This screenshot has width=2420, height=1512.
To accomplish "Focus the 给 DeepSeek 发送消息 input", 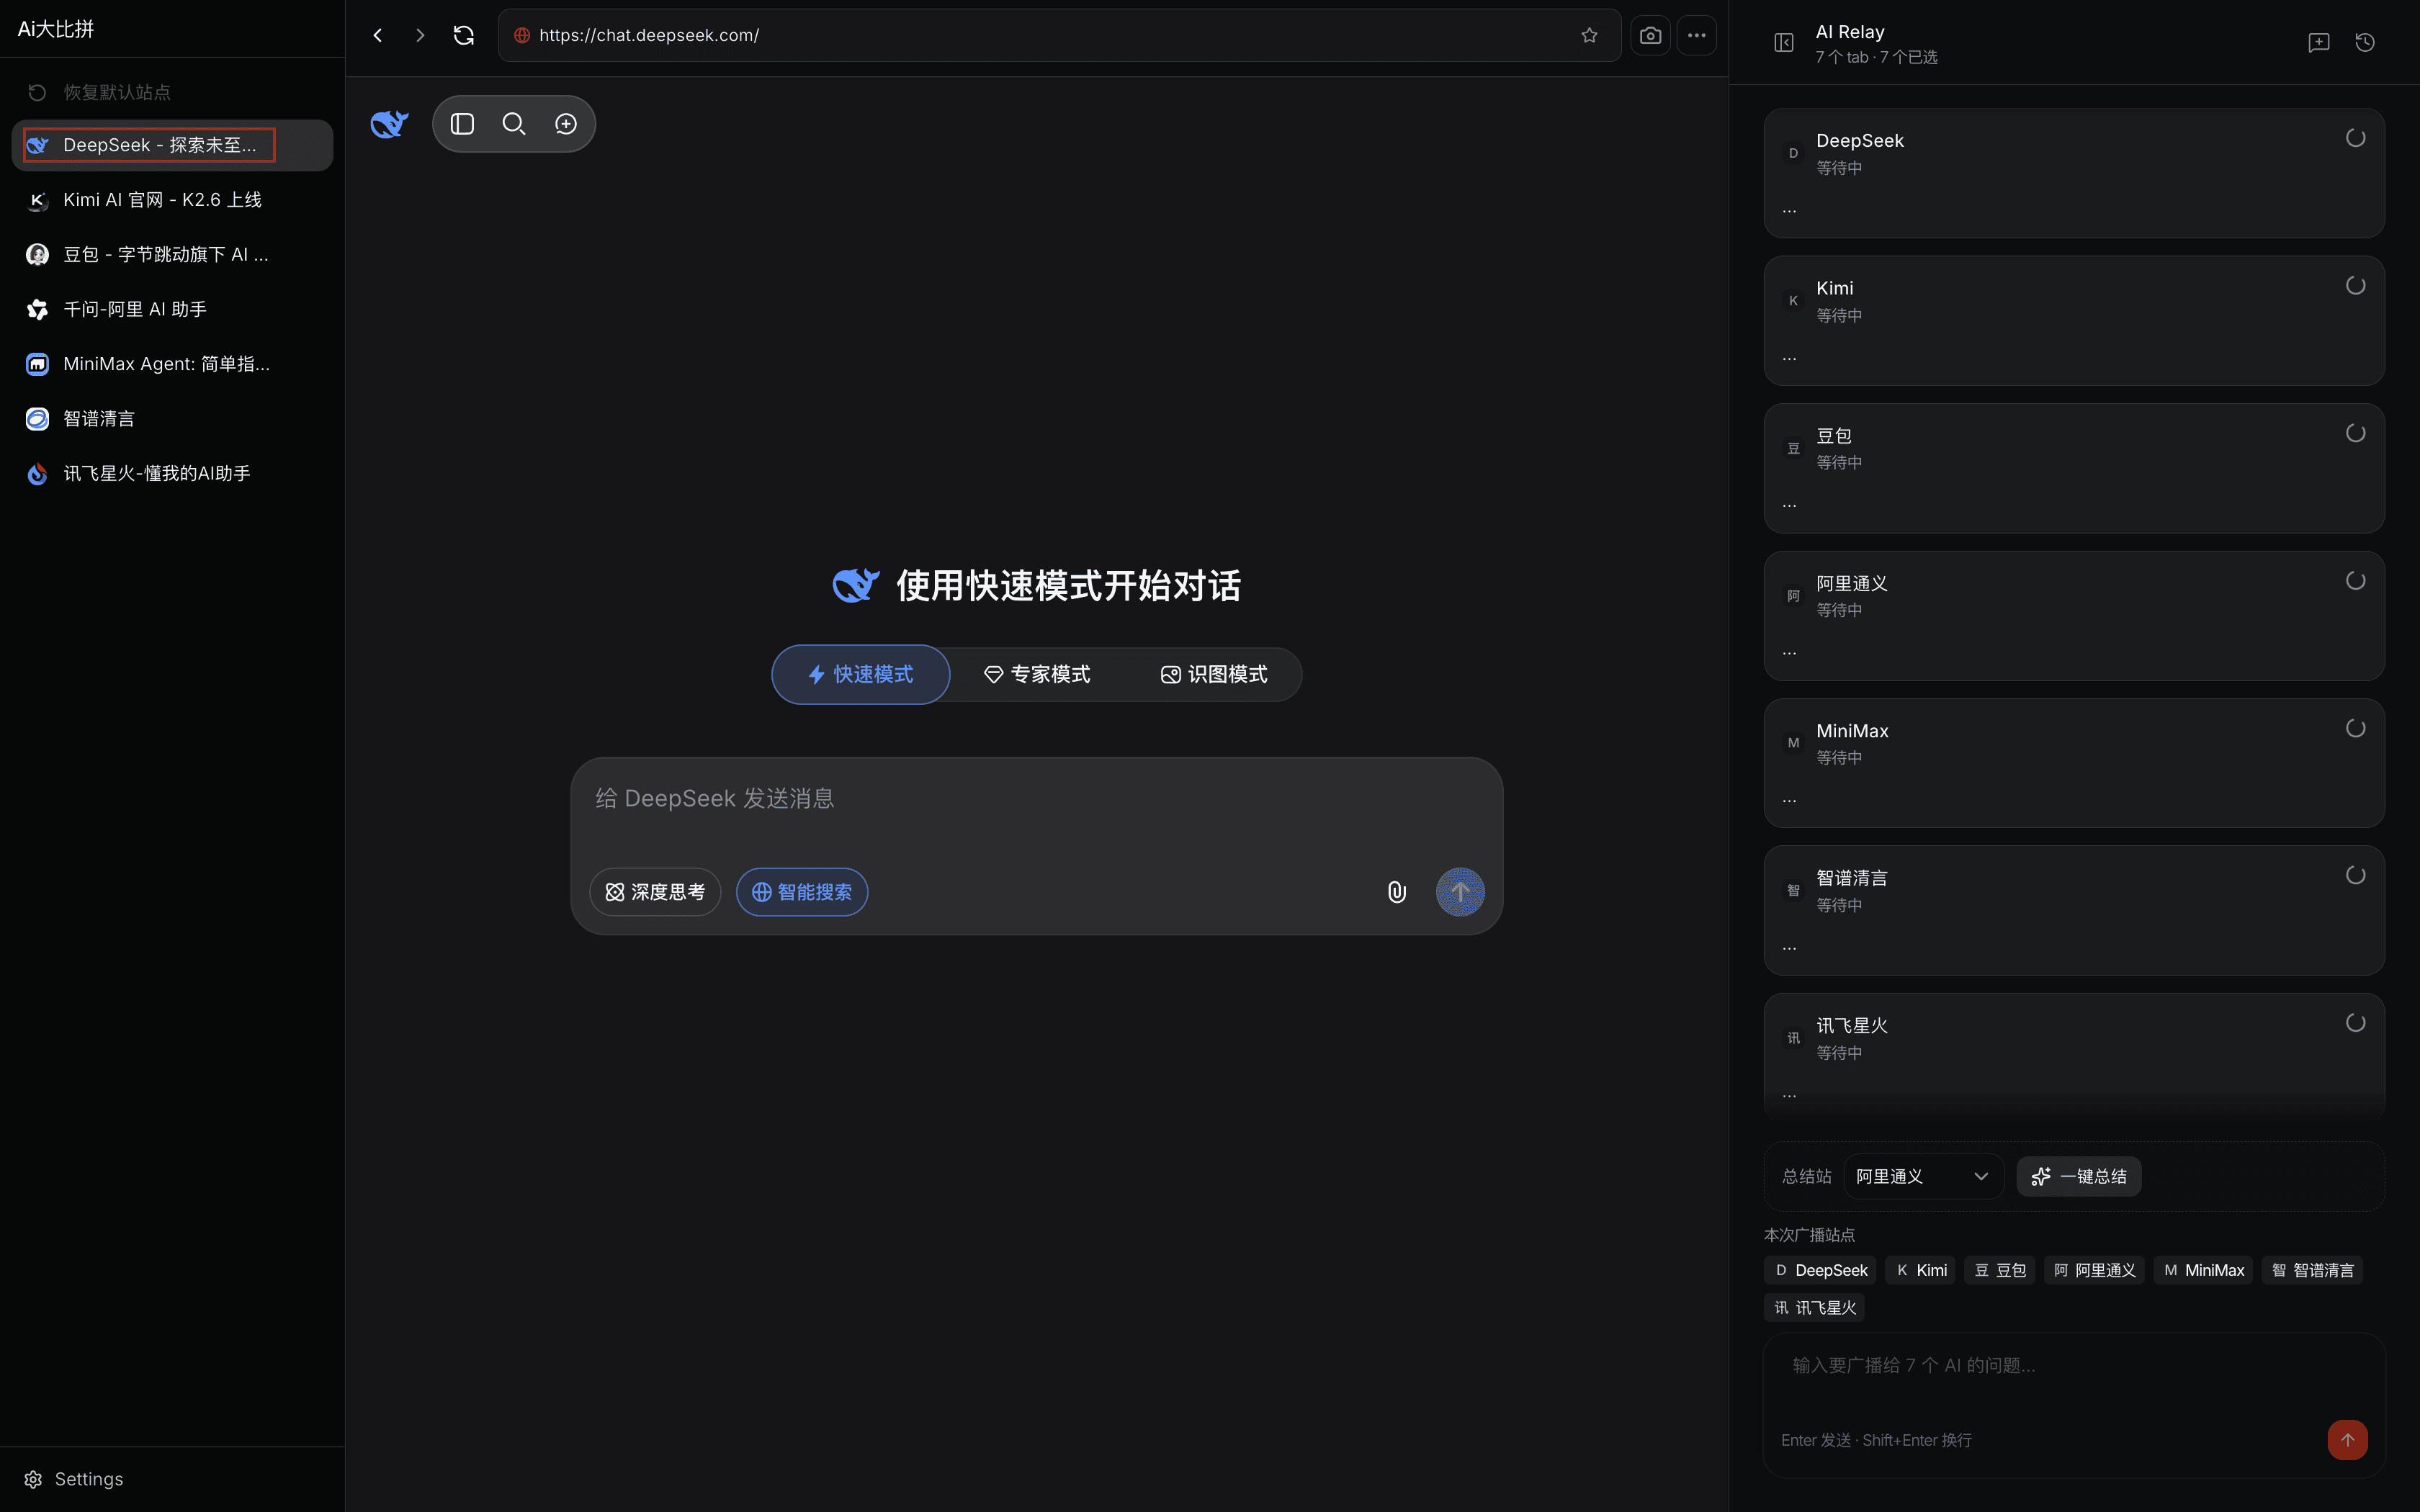I will (x=1036, y=799).
